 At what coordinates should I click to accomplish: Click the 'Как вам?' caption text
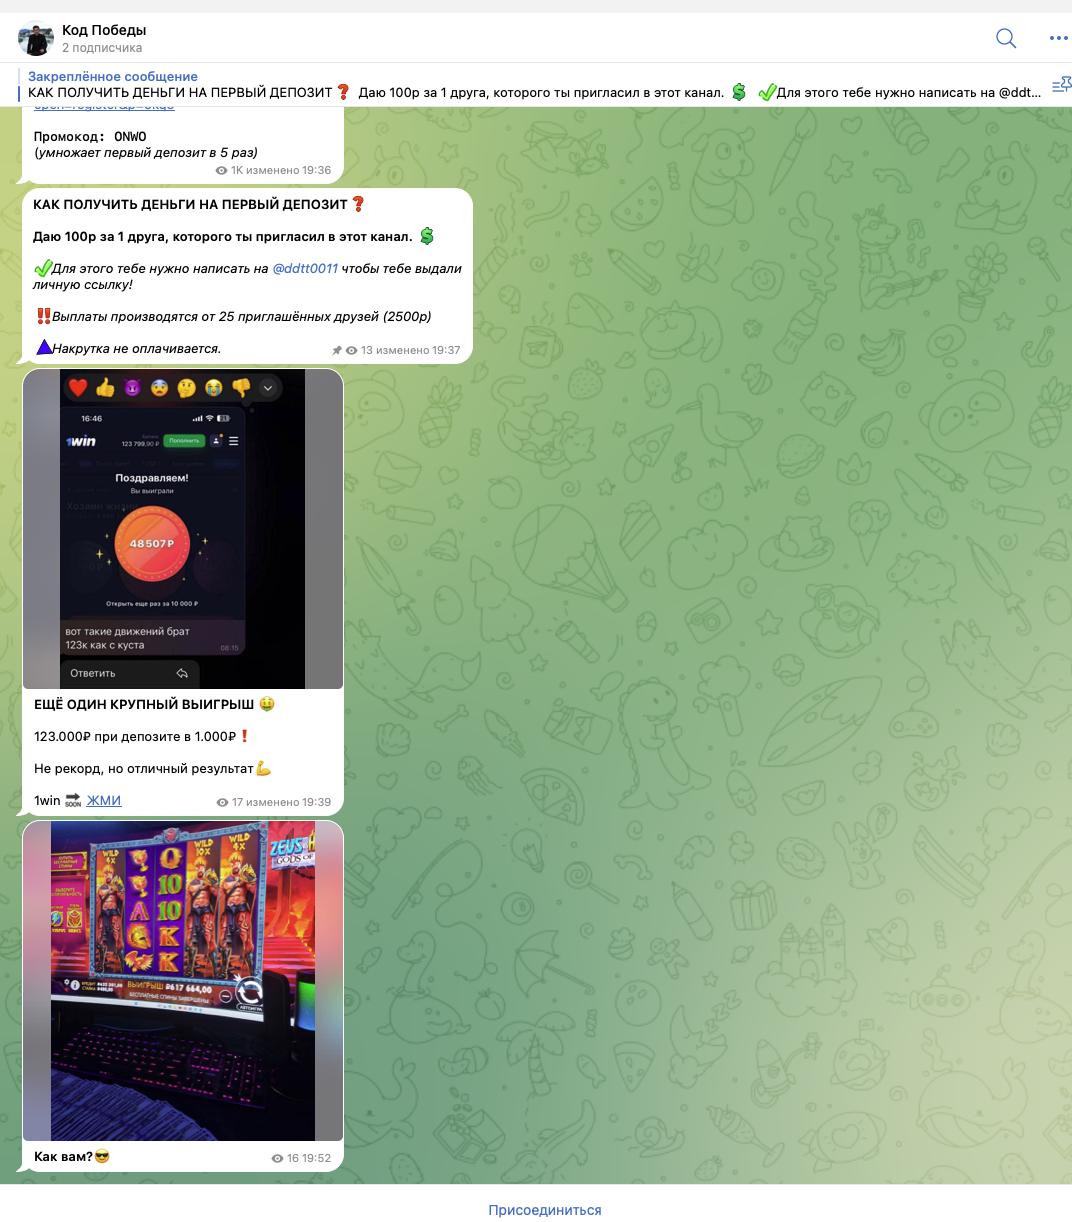63,1157
